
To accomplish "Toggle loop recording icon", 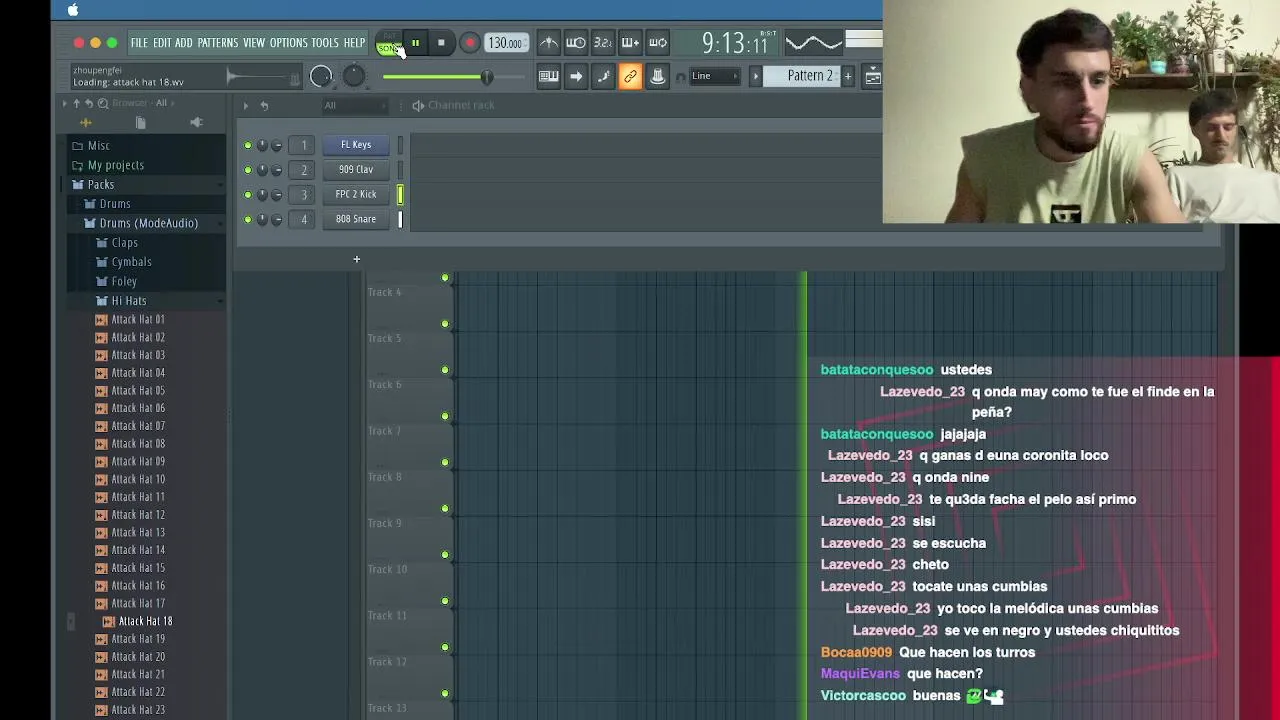I will click(657, 43).
